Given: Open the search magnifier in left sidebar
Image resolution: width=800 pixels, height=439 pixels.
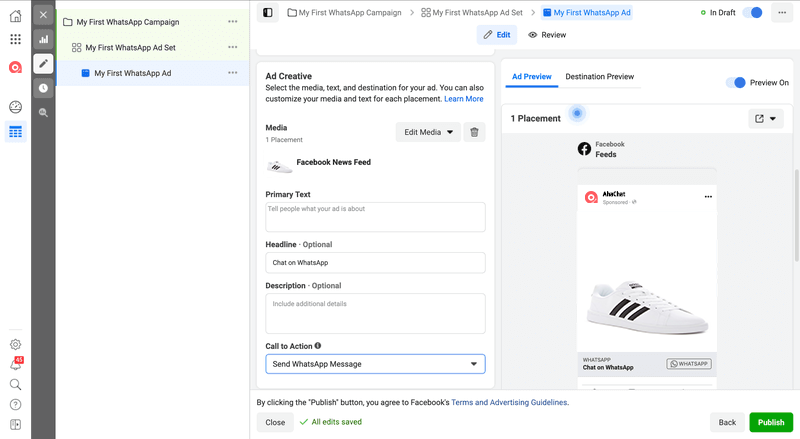Looking at the screenshot, I should click(15, 384).
